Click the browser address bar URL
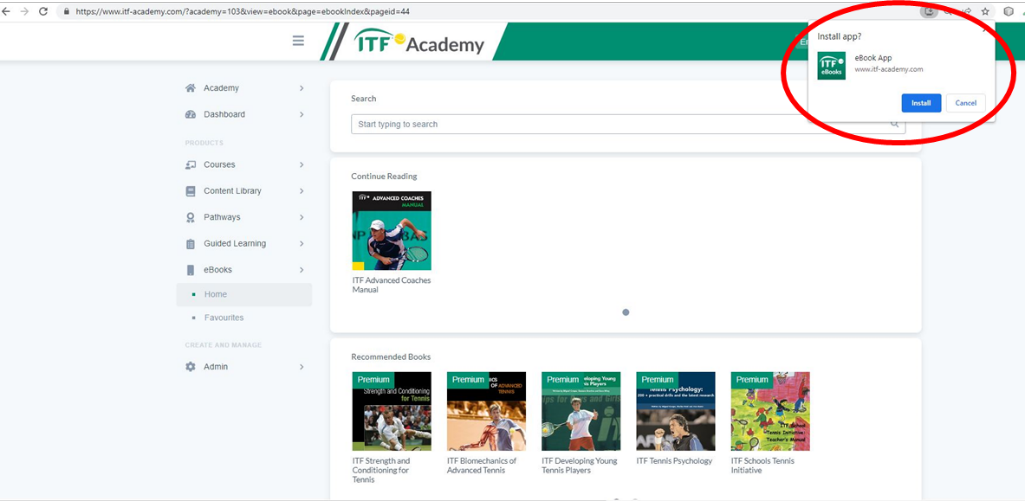This screenshot has width=1025, height=501. coord(243,12)
